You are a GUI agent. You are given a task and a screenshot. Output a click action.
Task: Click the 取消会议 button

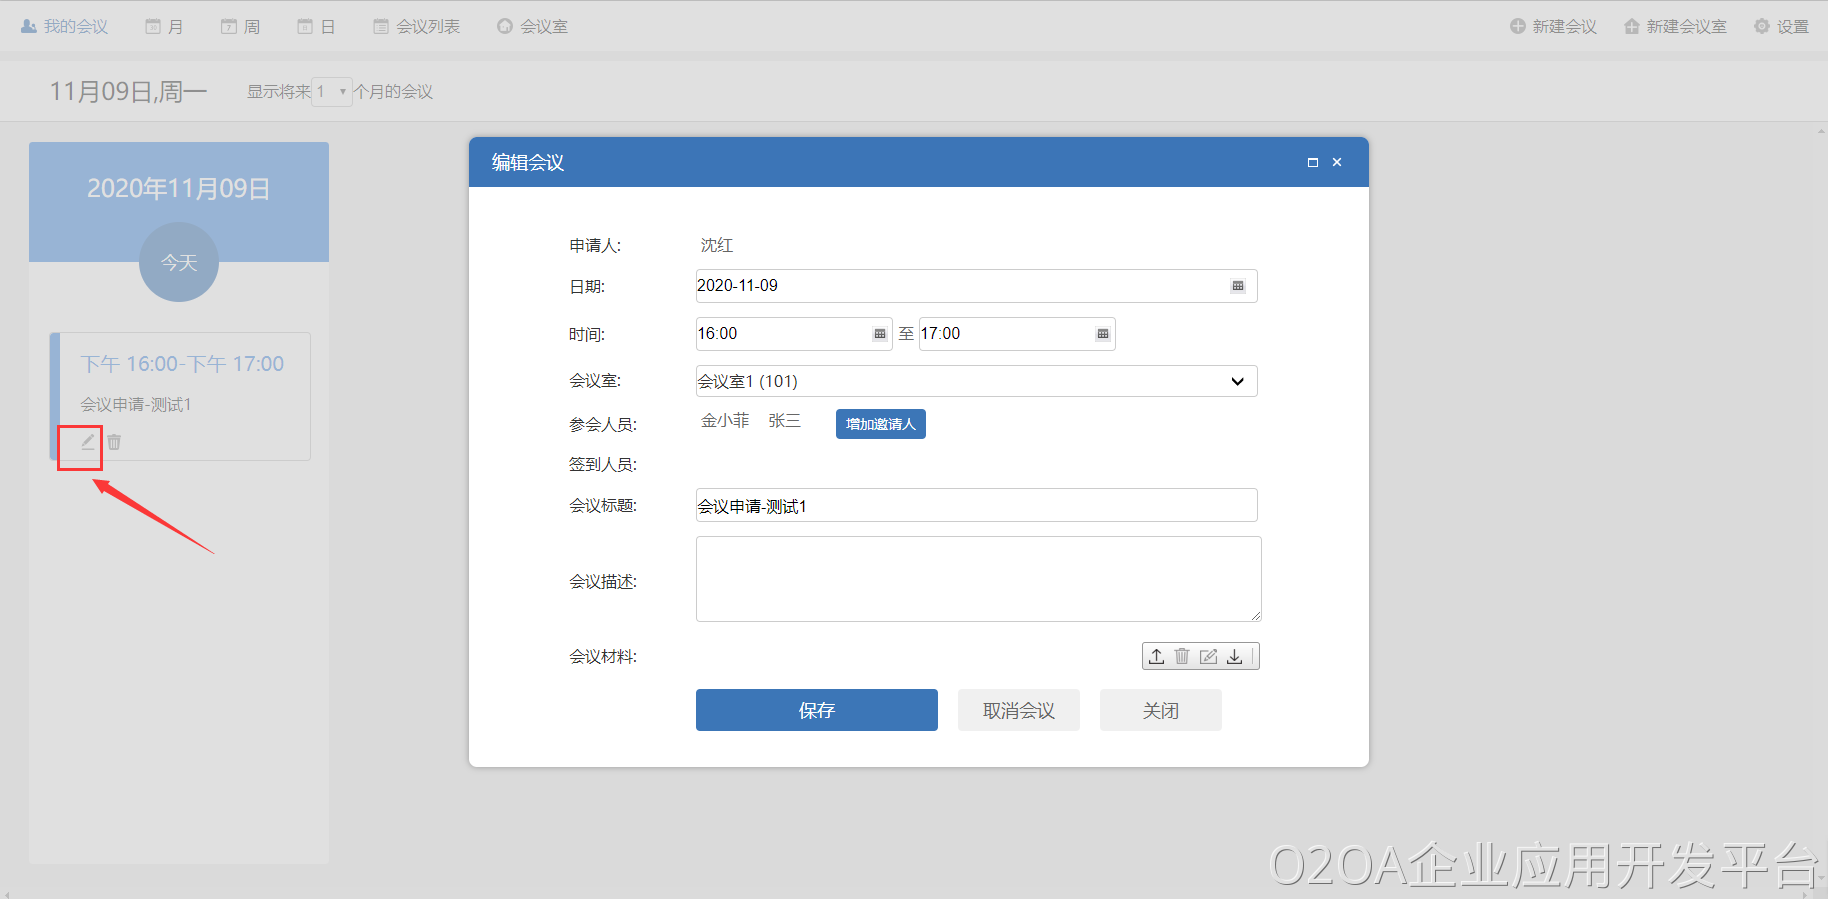point(1018,710)
